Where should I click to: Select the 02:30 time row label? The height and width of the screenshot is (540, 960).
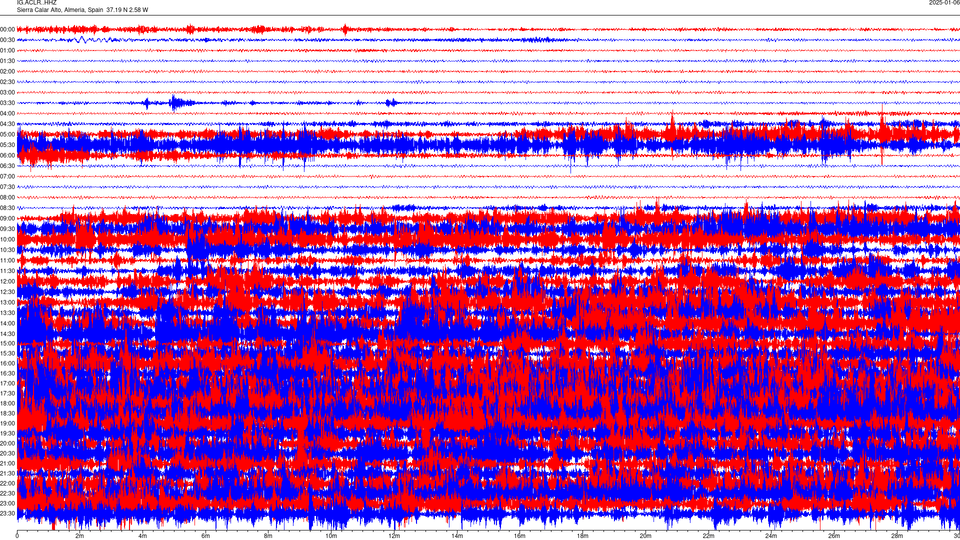7,82
